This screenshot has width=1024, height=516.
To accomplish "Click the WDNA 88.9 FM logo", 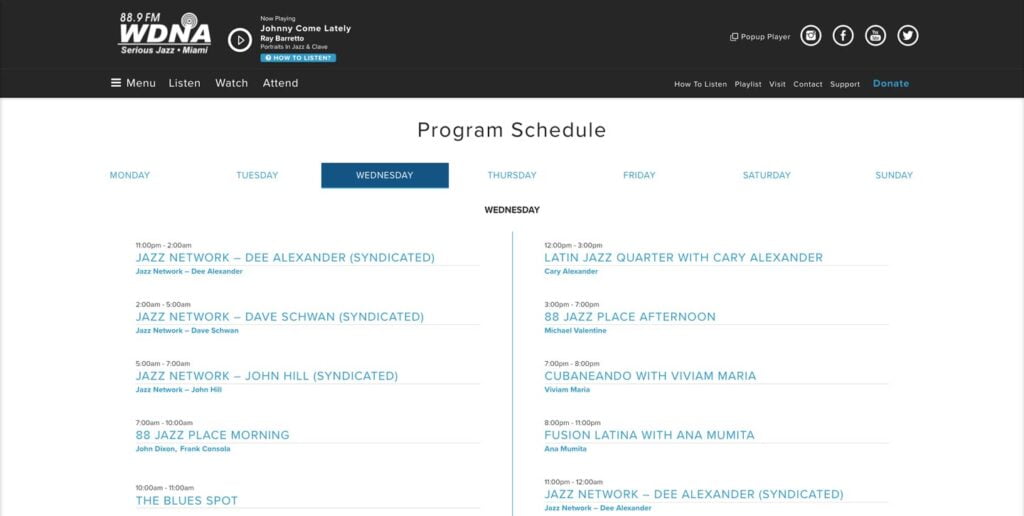I will [165, 35].
